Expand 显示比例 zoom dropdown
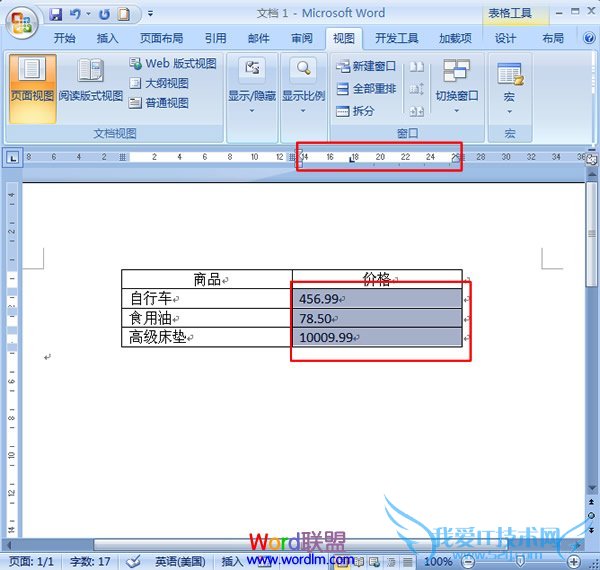The width and height of the screenshot is (600, 570). (303, 86)
